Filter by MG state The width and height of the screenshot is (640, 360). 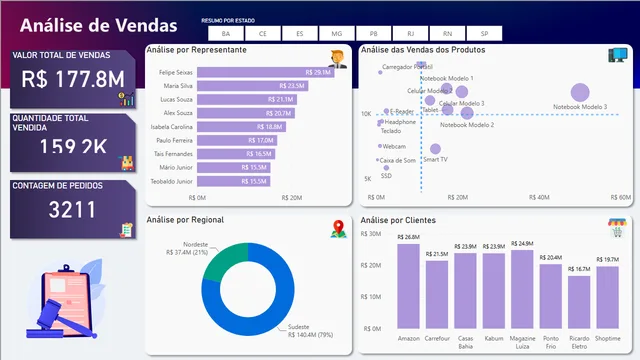point(337,33)
